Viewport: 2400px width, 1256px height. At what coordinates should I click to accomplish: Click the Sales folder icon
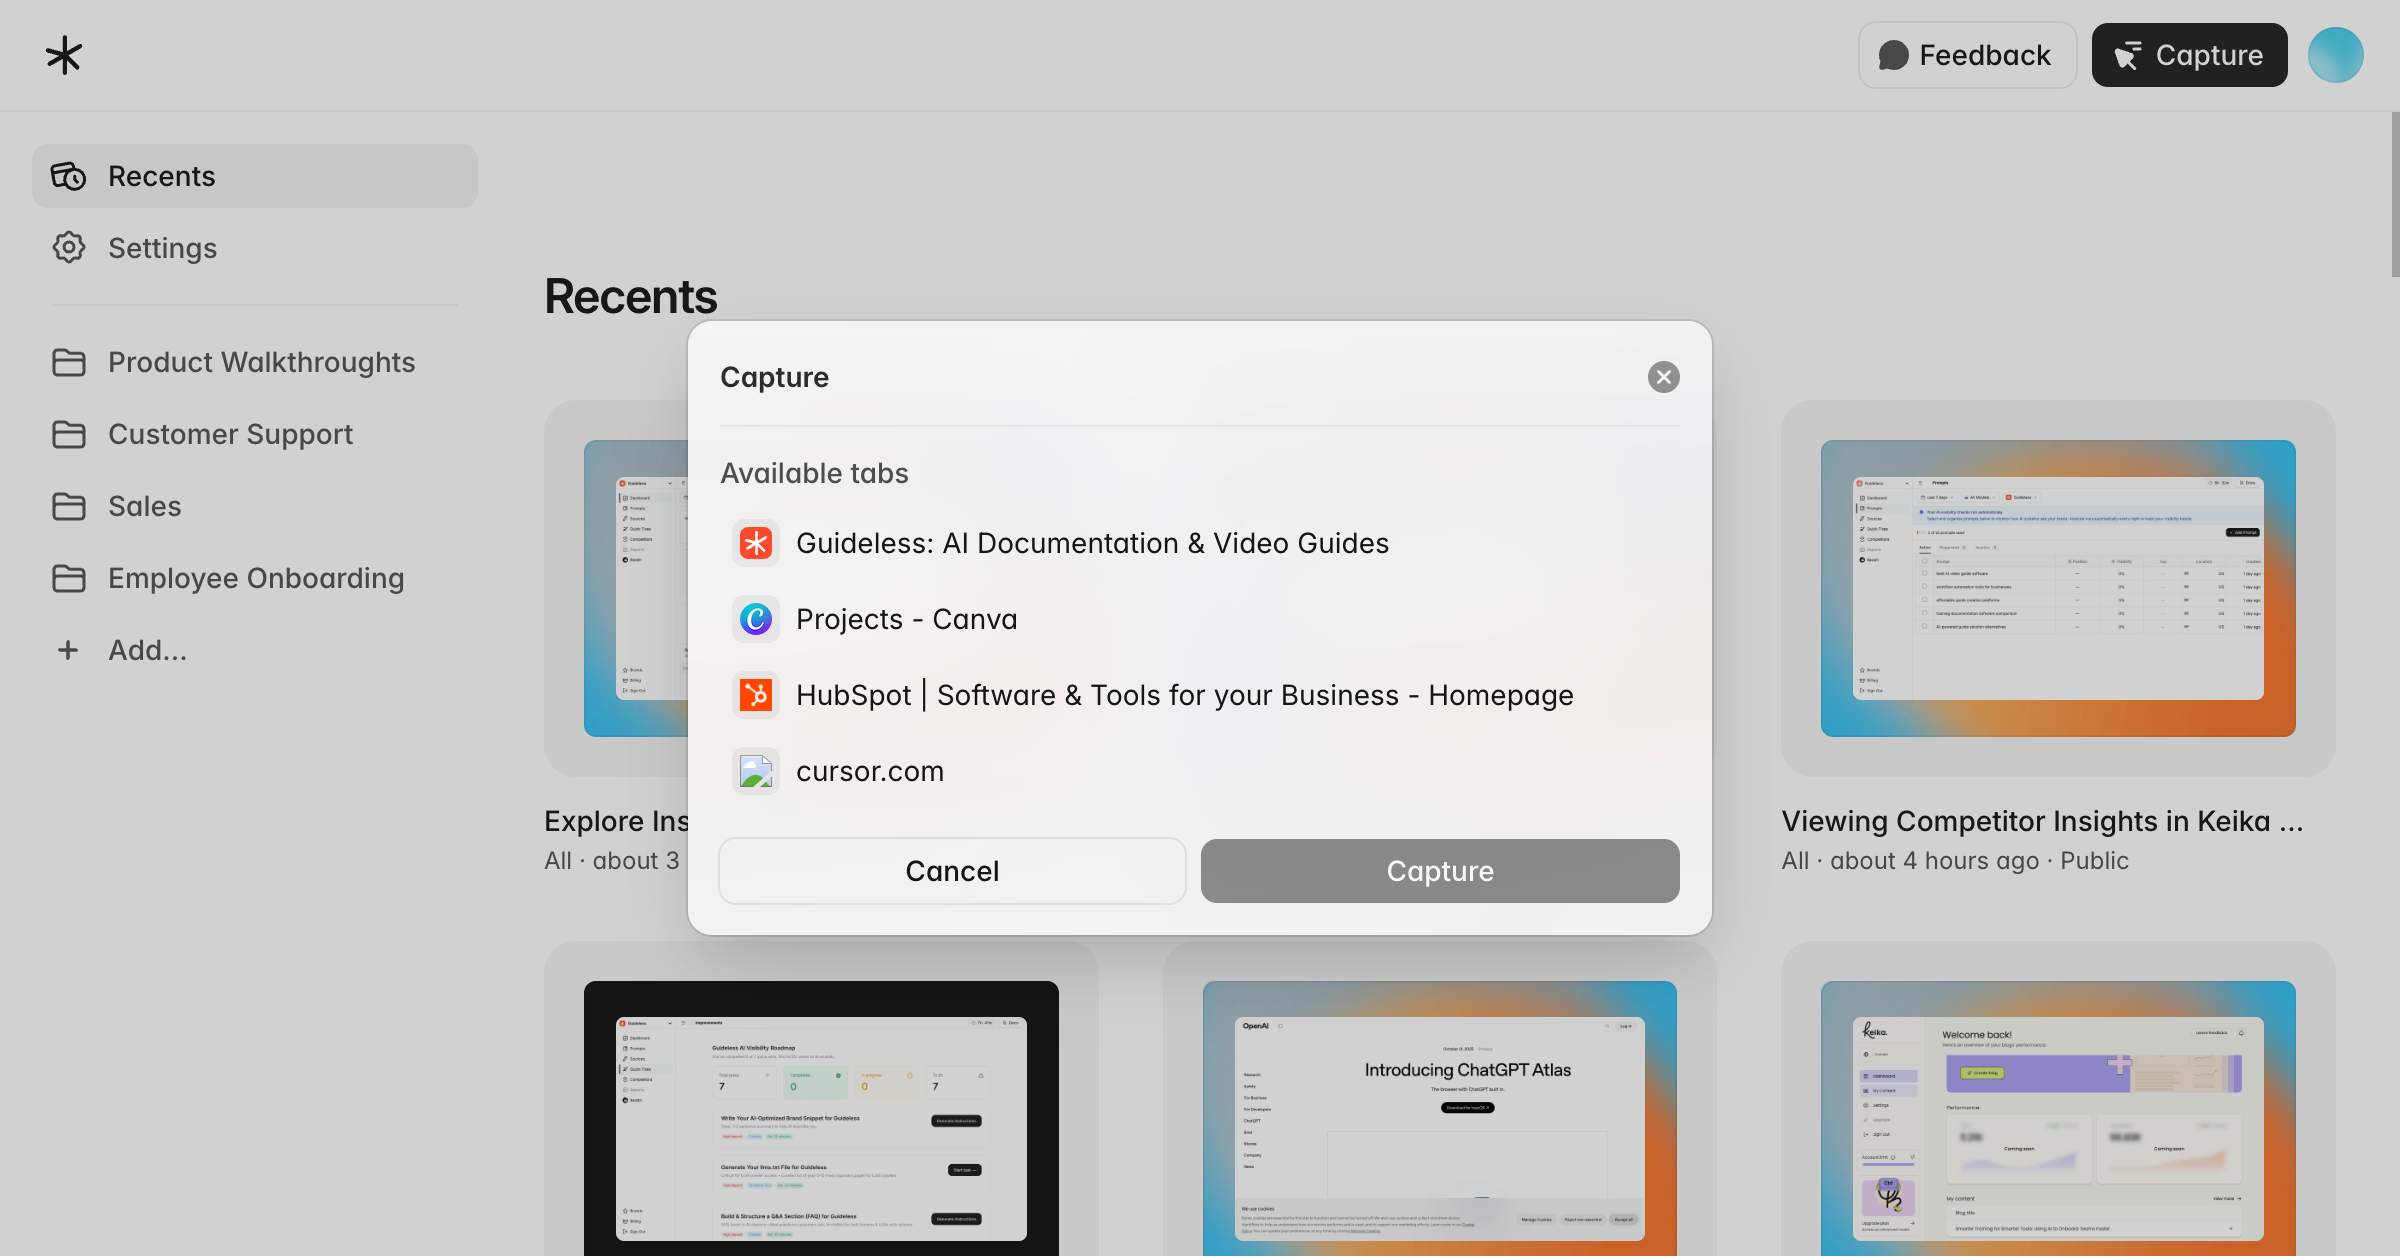pyautogui.click(x=69, y=506)
